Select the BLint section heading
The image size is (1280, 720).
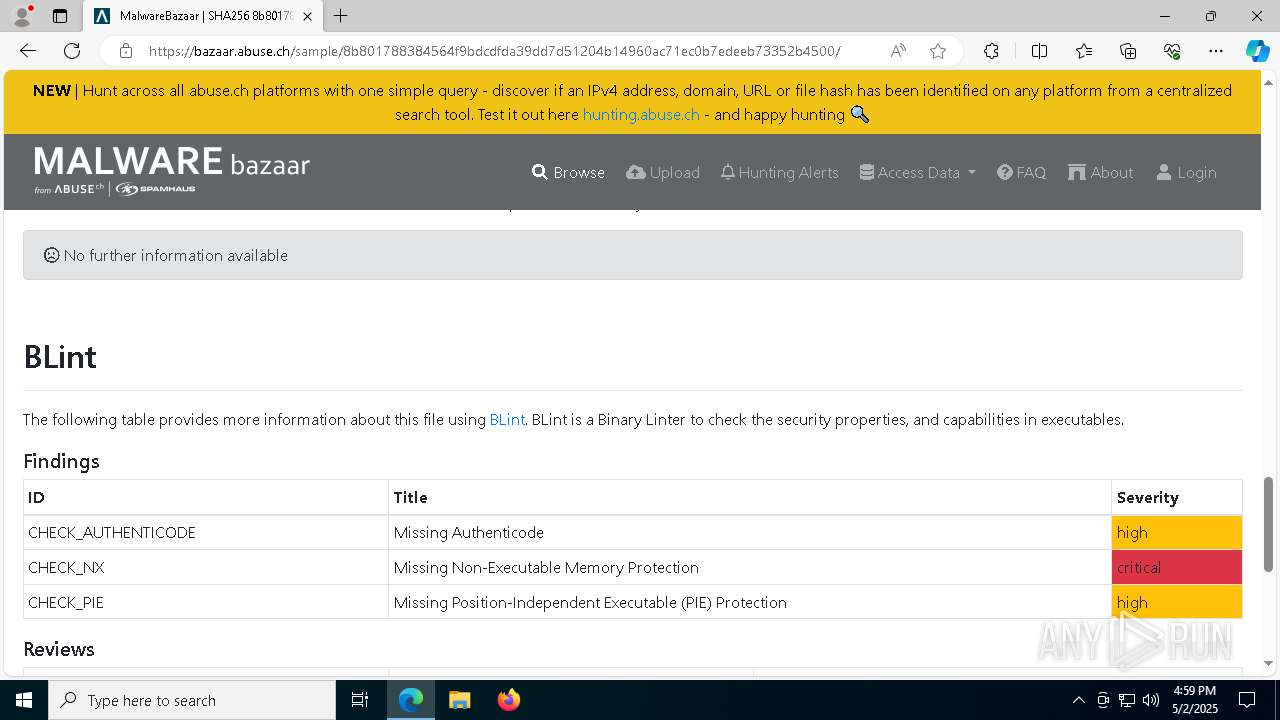(60, 357)
